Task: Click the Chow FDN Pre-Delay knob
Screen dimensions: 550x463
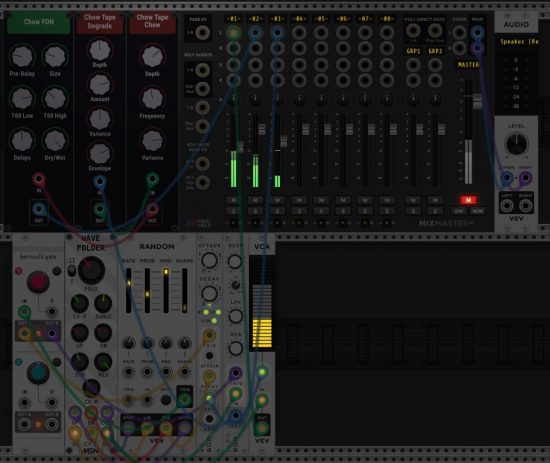Action: pyautogui.click(x=22, y=56)
